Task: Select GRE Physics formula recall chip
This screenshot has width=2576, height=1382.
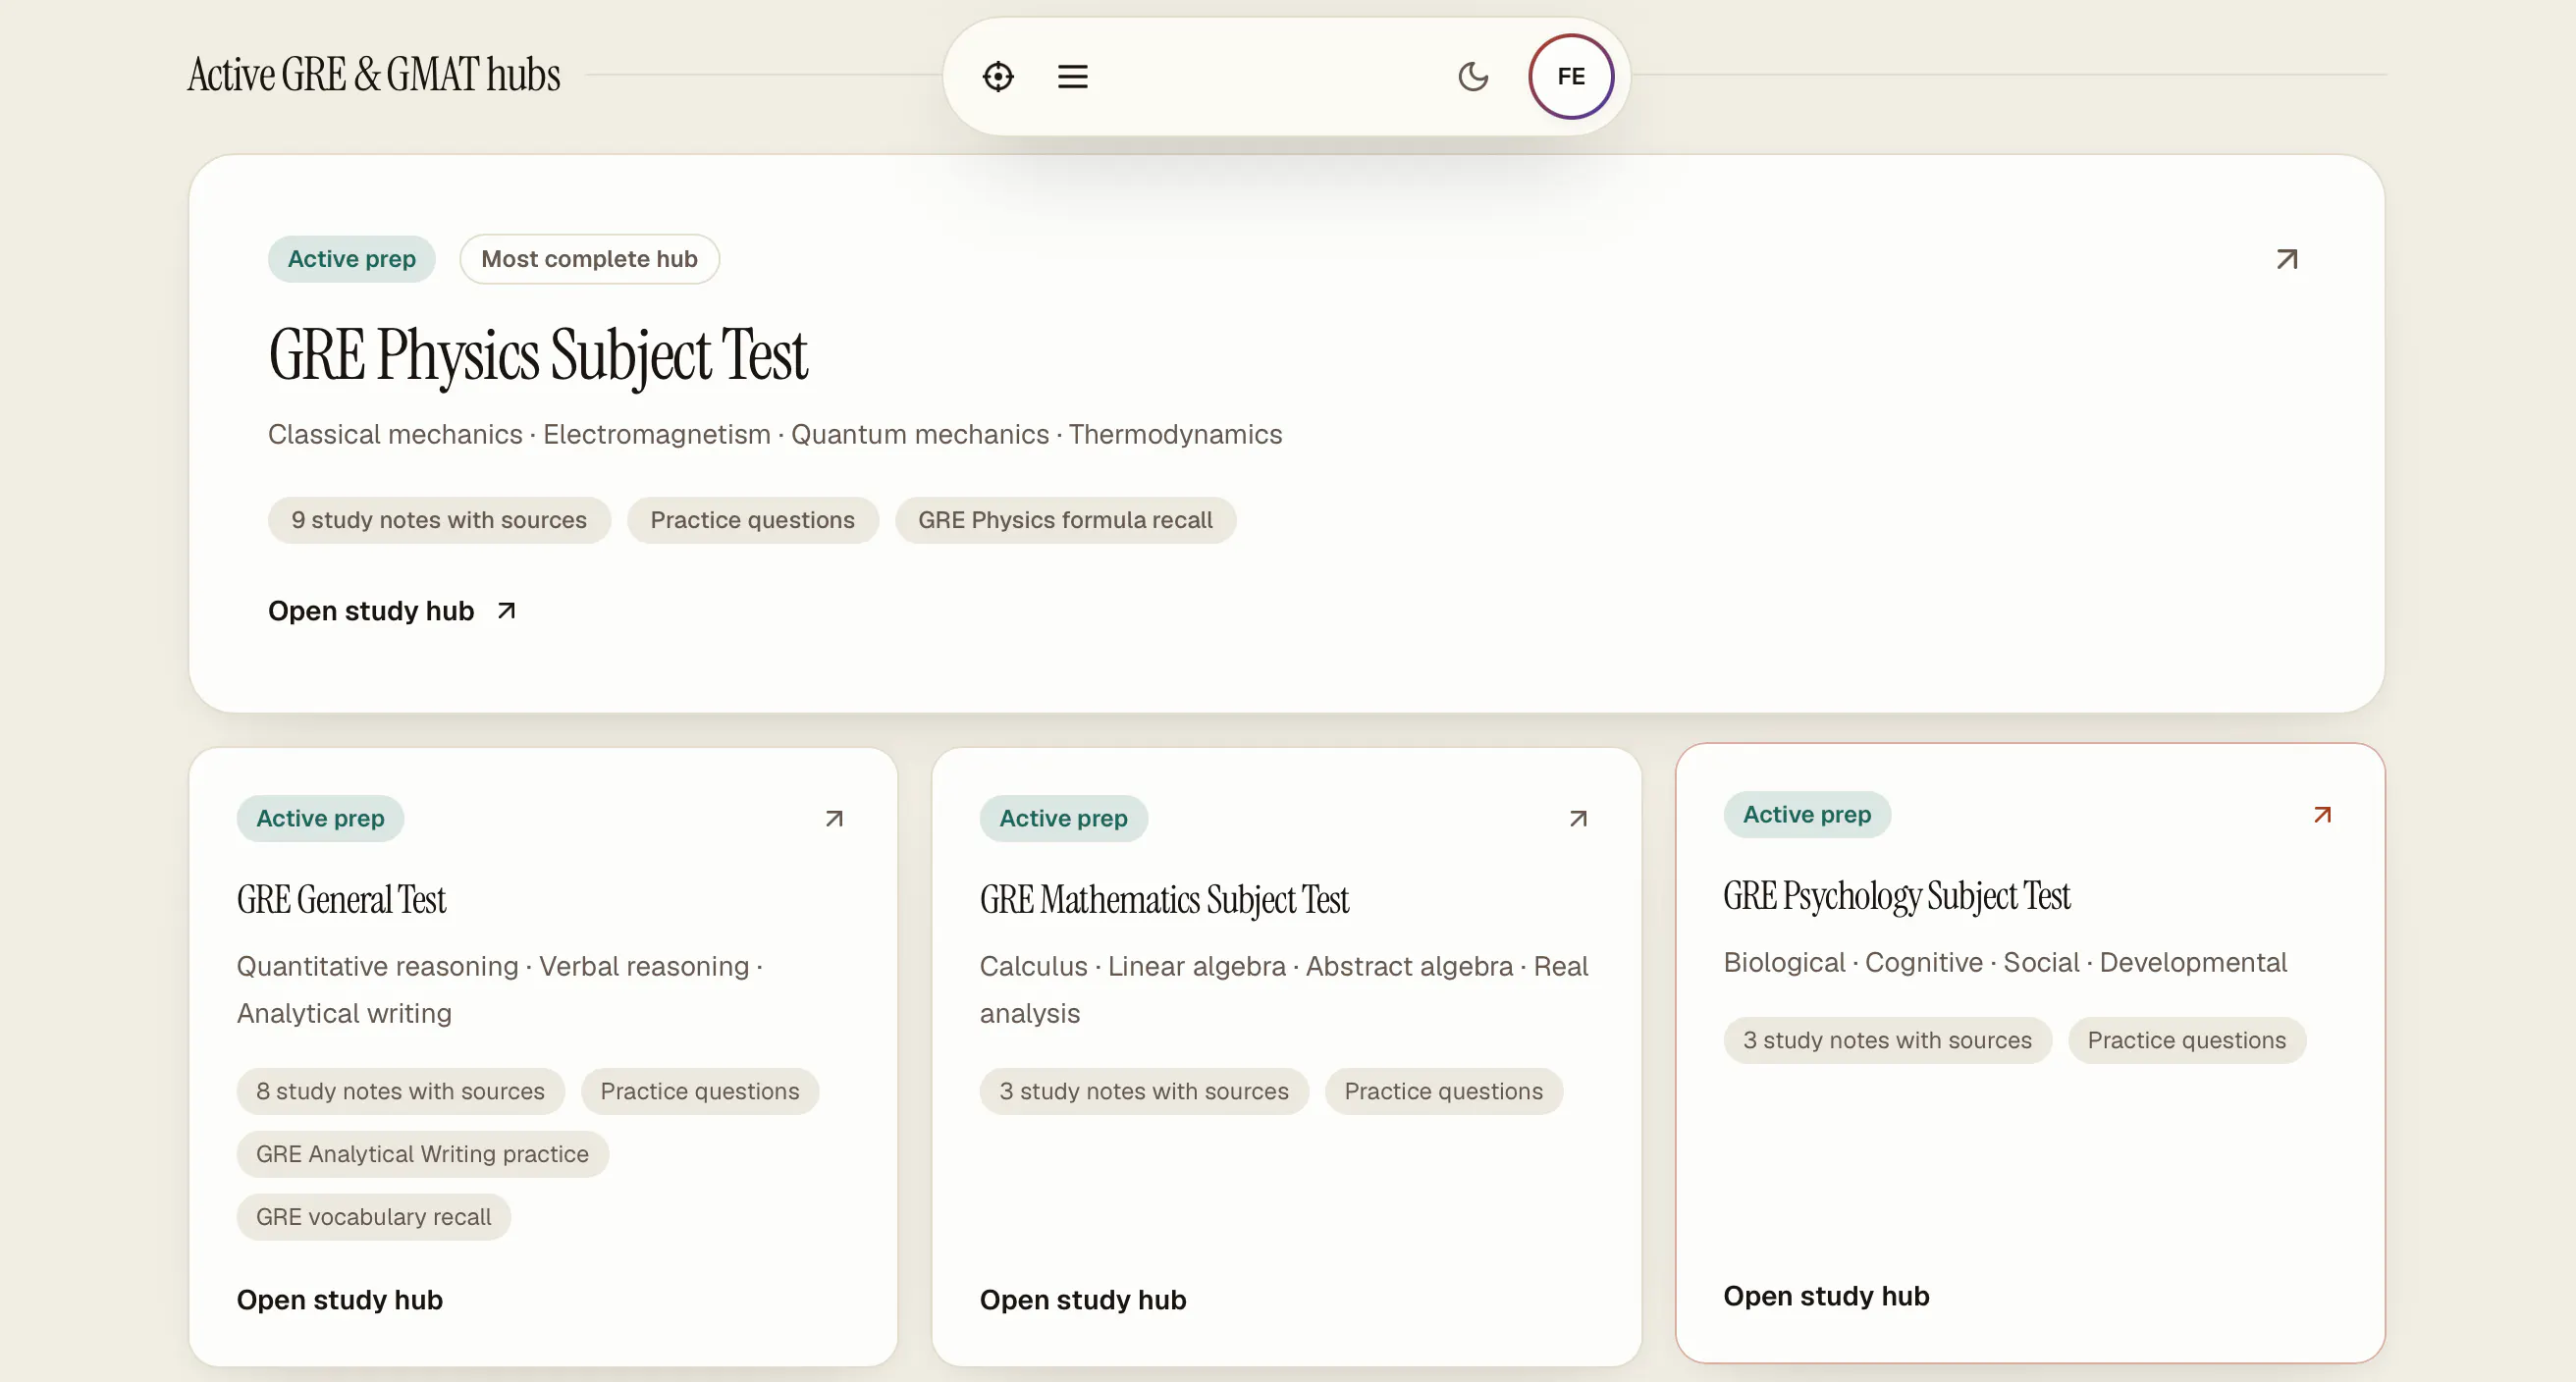Action: pos(1065,520)
